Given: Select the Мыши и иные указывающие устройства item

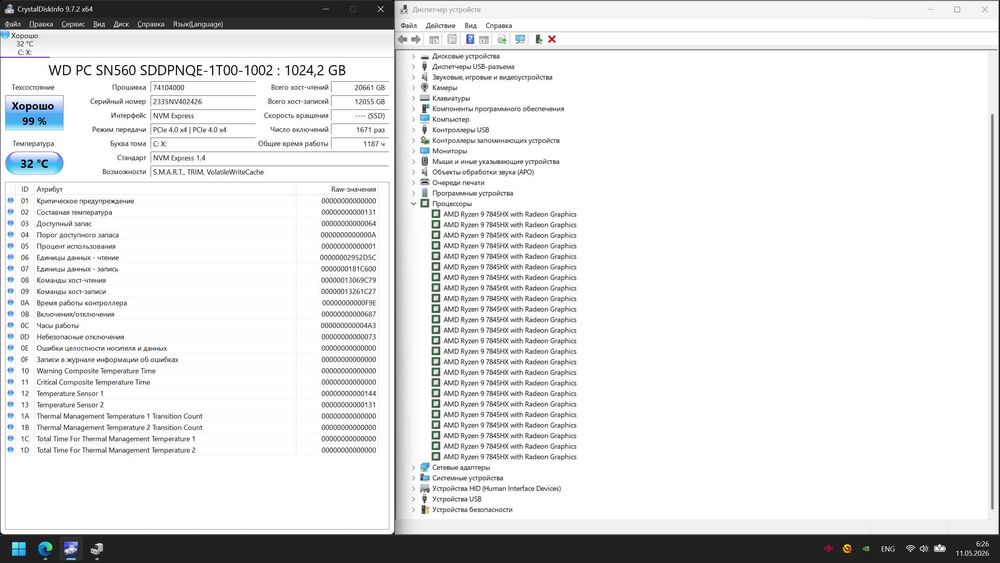Looking at the screenshot, I should pos(496,161).
